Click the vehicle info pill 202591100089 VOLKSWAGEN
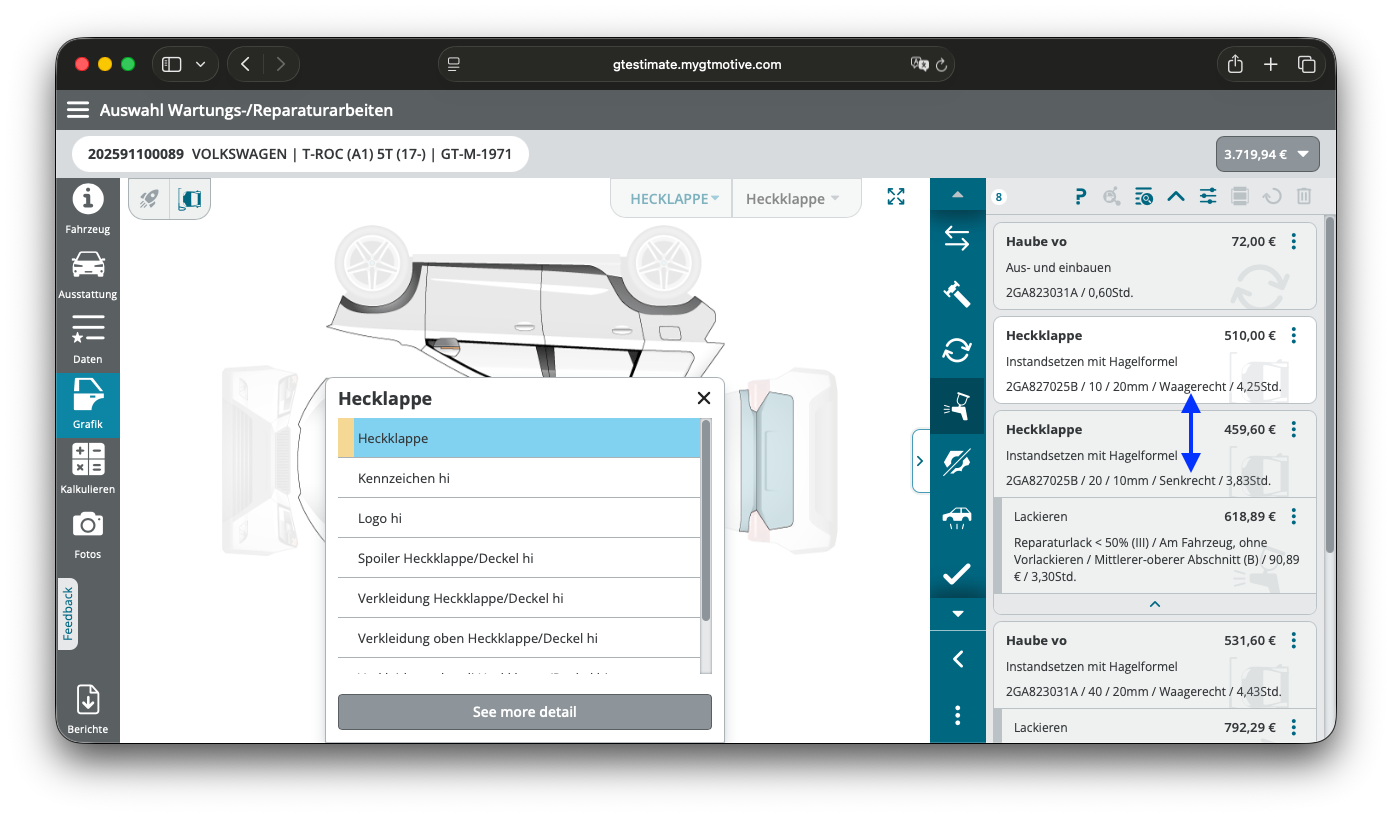The height and width of the screenshot is (817, 1392). point(300,154)
